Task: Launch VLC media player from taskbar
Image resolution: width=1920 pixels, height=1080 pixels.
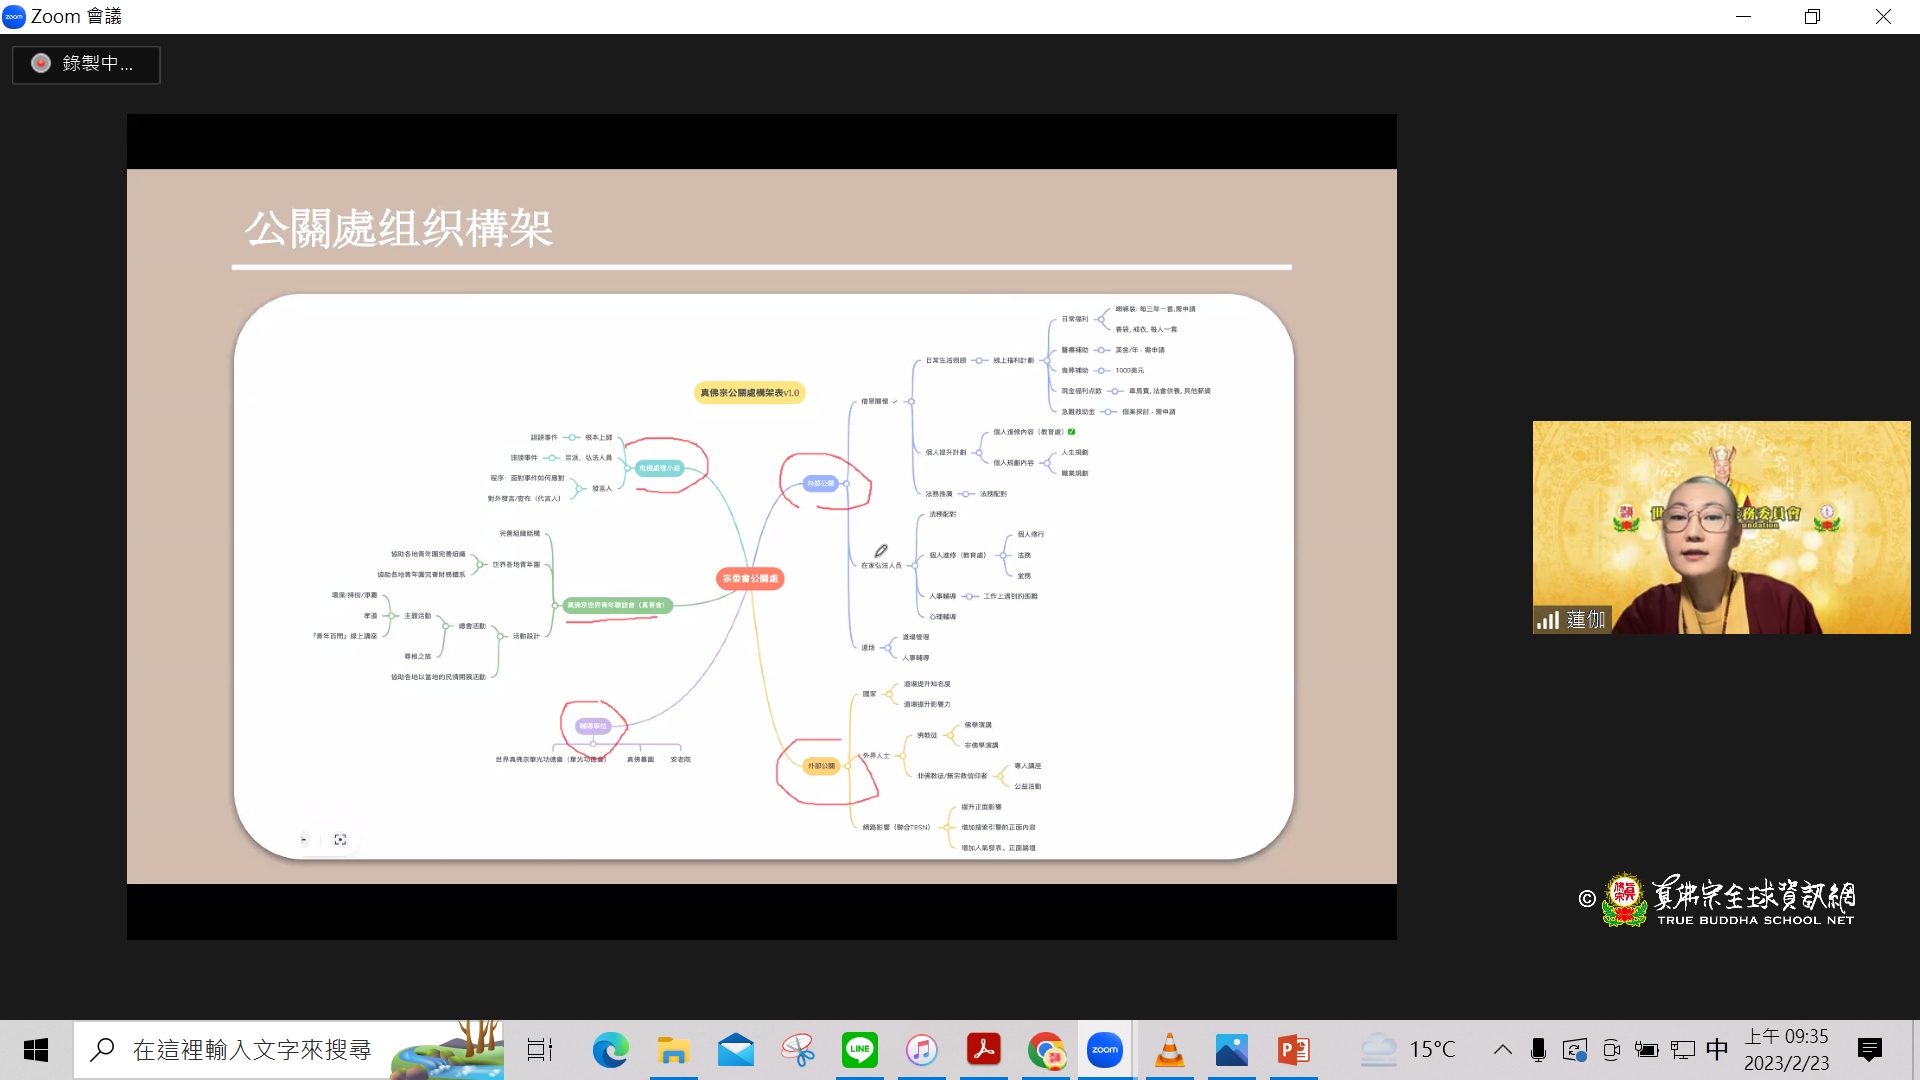Action: (x=1169, y=1050)
